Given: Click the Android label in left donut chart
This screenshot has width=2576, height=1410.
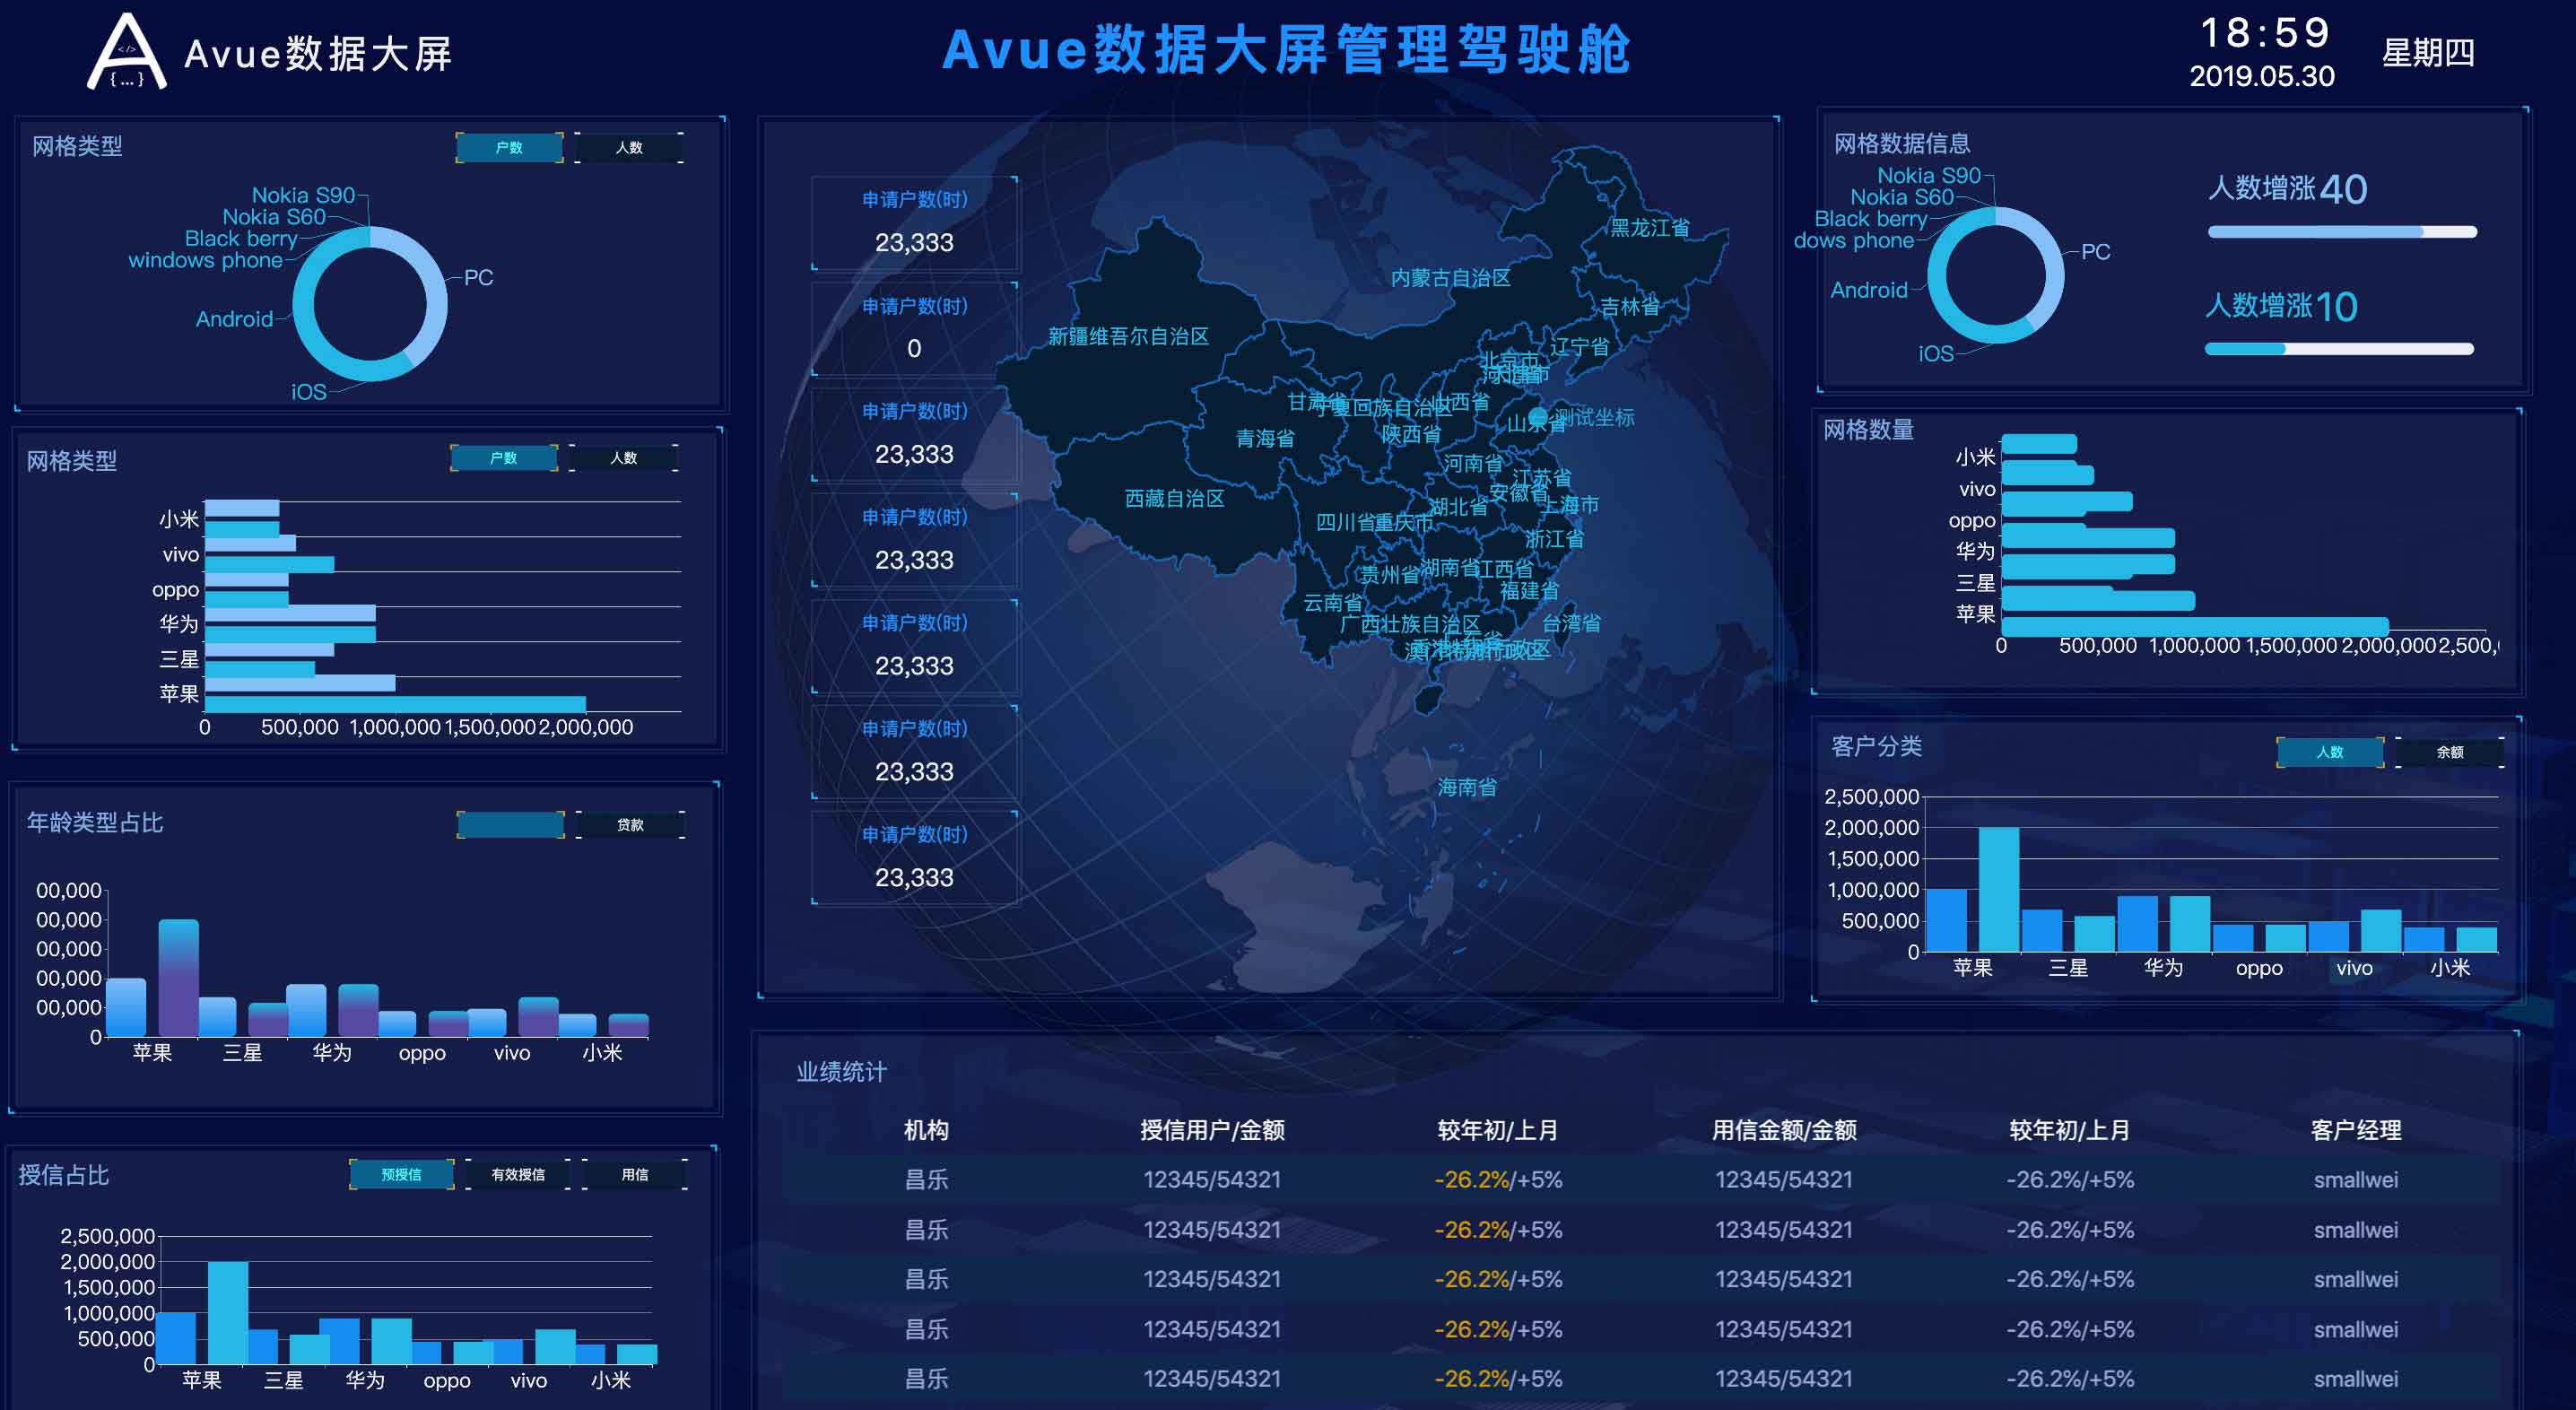Looking at the screenshot, I should [234, 319].
